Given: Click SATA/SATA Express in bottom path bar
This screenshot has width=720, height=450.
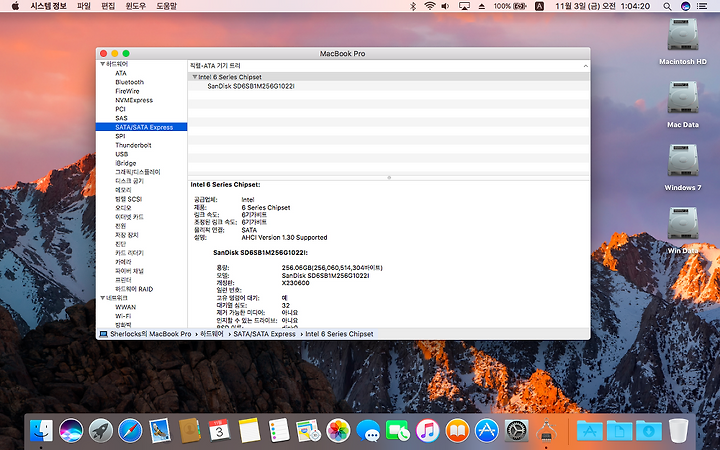Looking at the screenshot, I should point(264,334).
